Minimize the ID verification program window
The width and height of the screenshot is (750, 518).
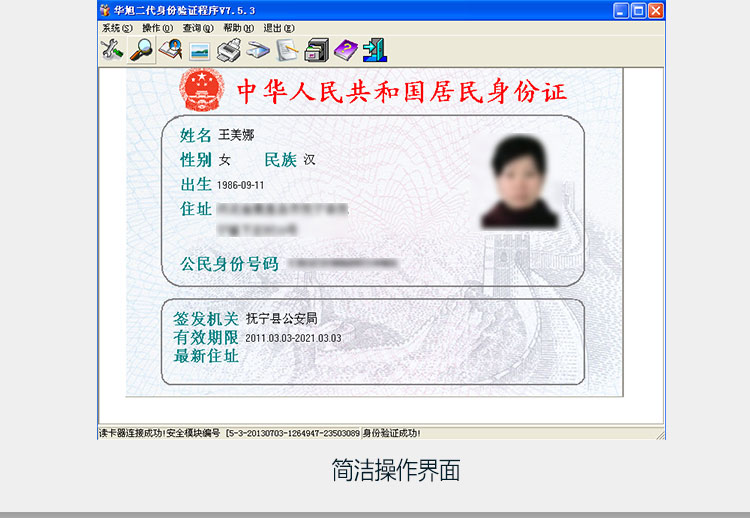[621, 10]
